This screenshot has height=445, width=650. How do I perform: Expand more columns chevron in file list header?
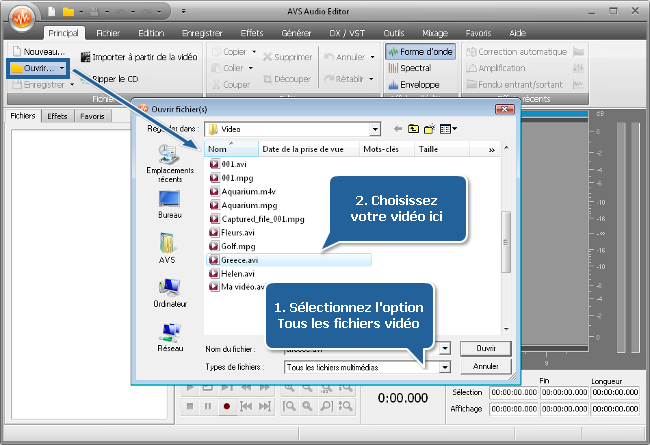pos(492,150)
